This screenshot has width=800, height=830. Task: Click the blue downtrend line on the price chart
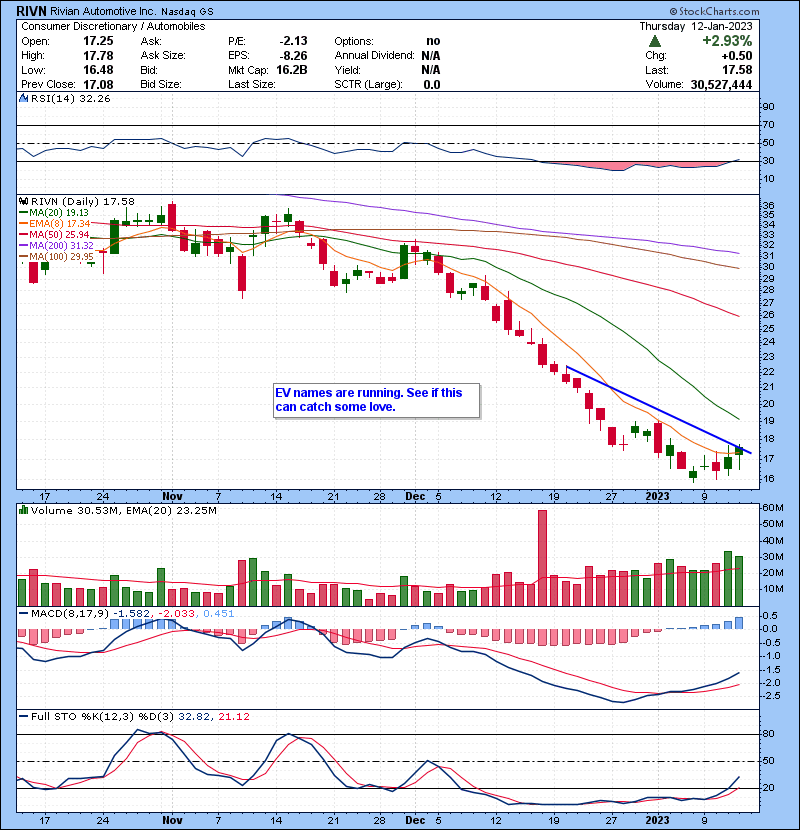tap(657, 410)
